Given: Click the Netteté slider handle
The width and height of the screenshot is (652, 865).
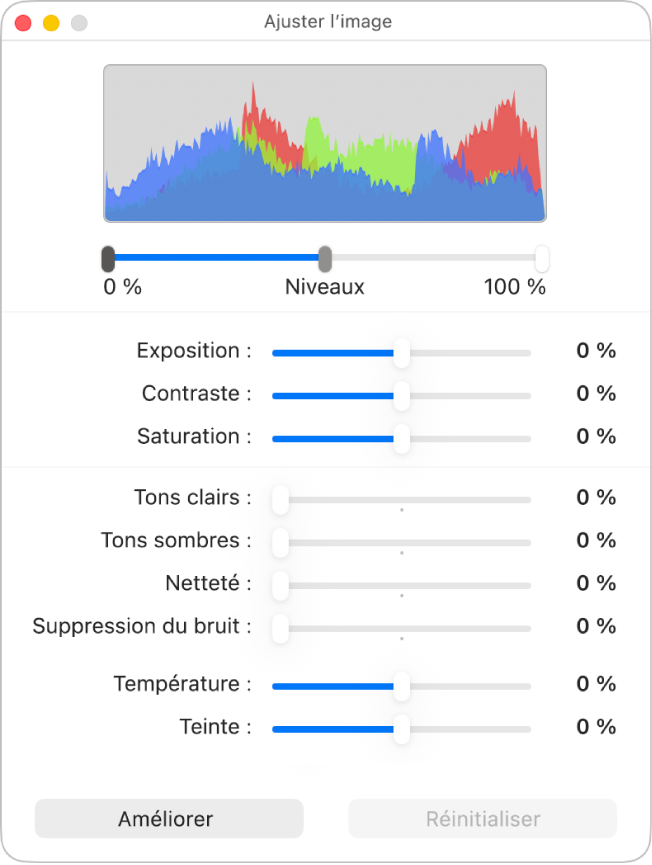Looking at the screenshot, I should point(280,585).
